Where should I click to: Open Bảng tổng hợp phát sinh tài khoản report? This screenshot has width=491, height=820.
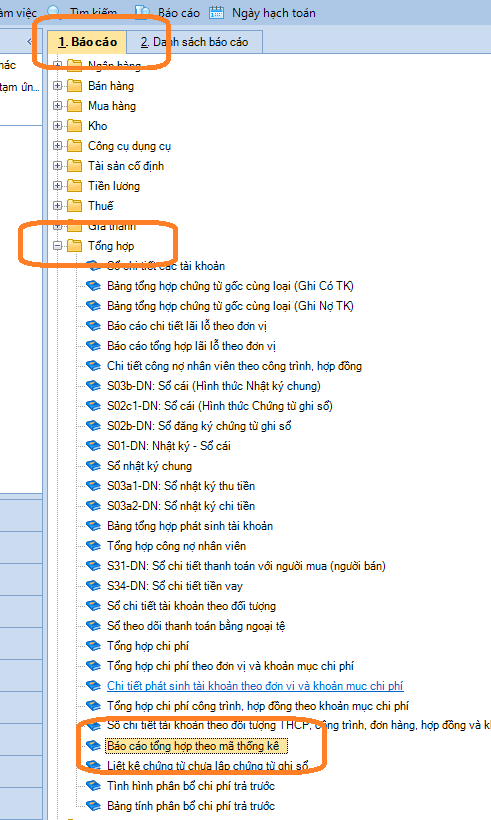click(190, 526)
